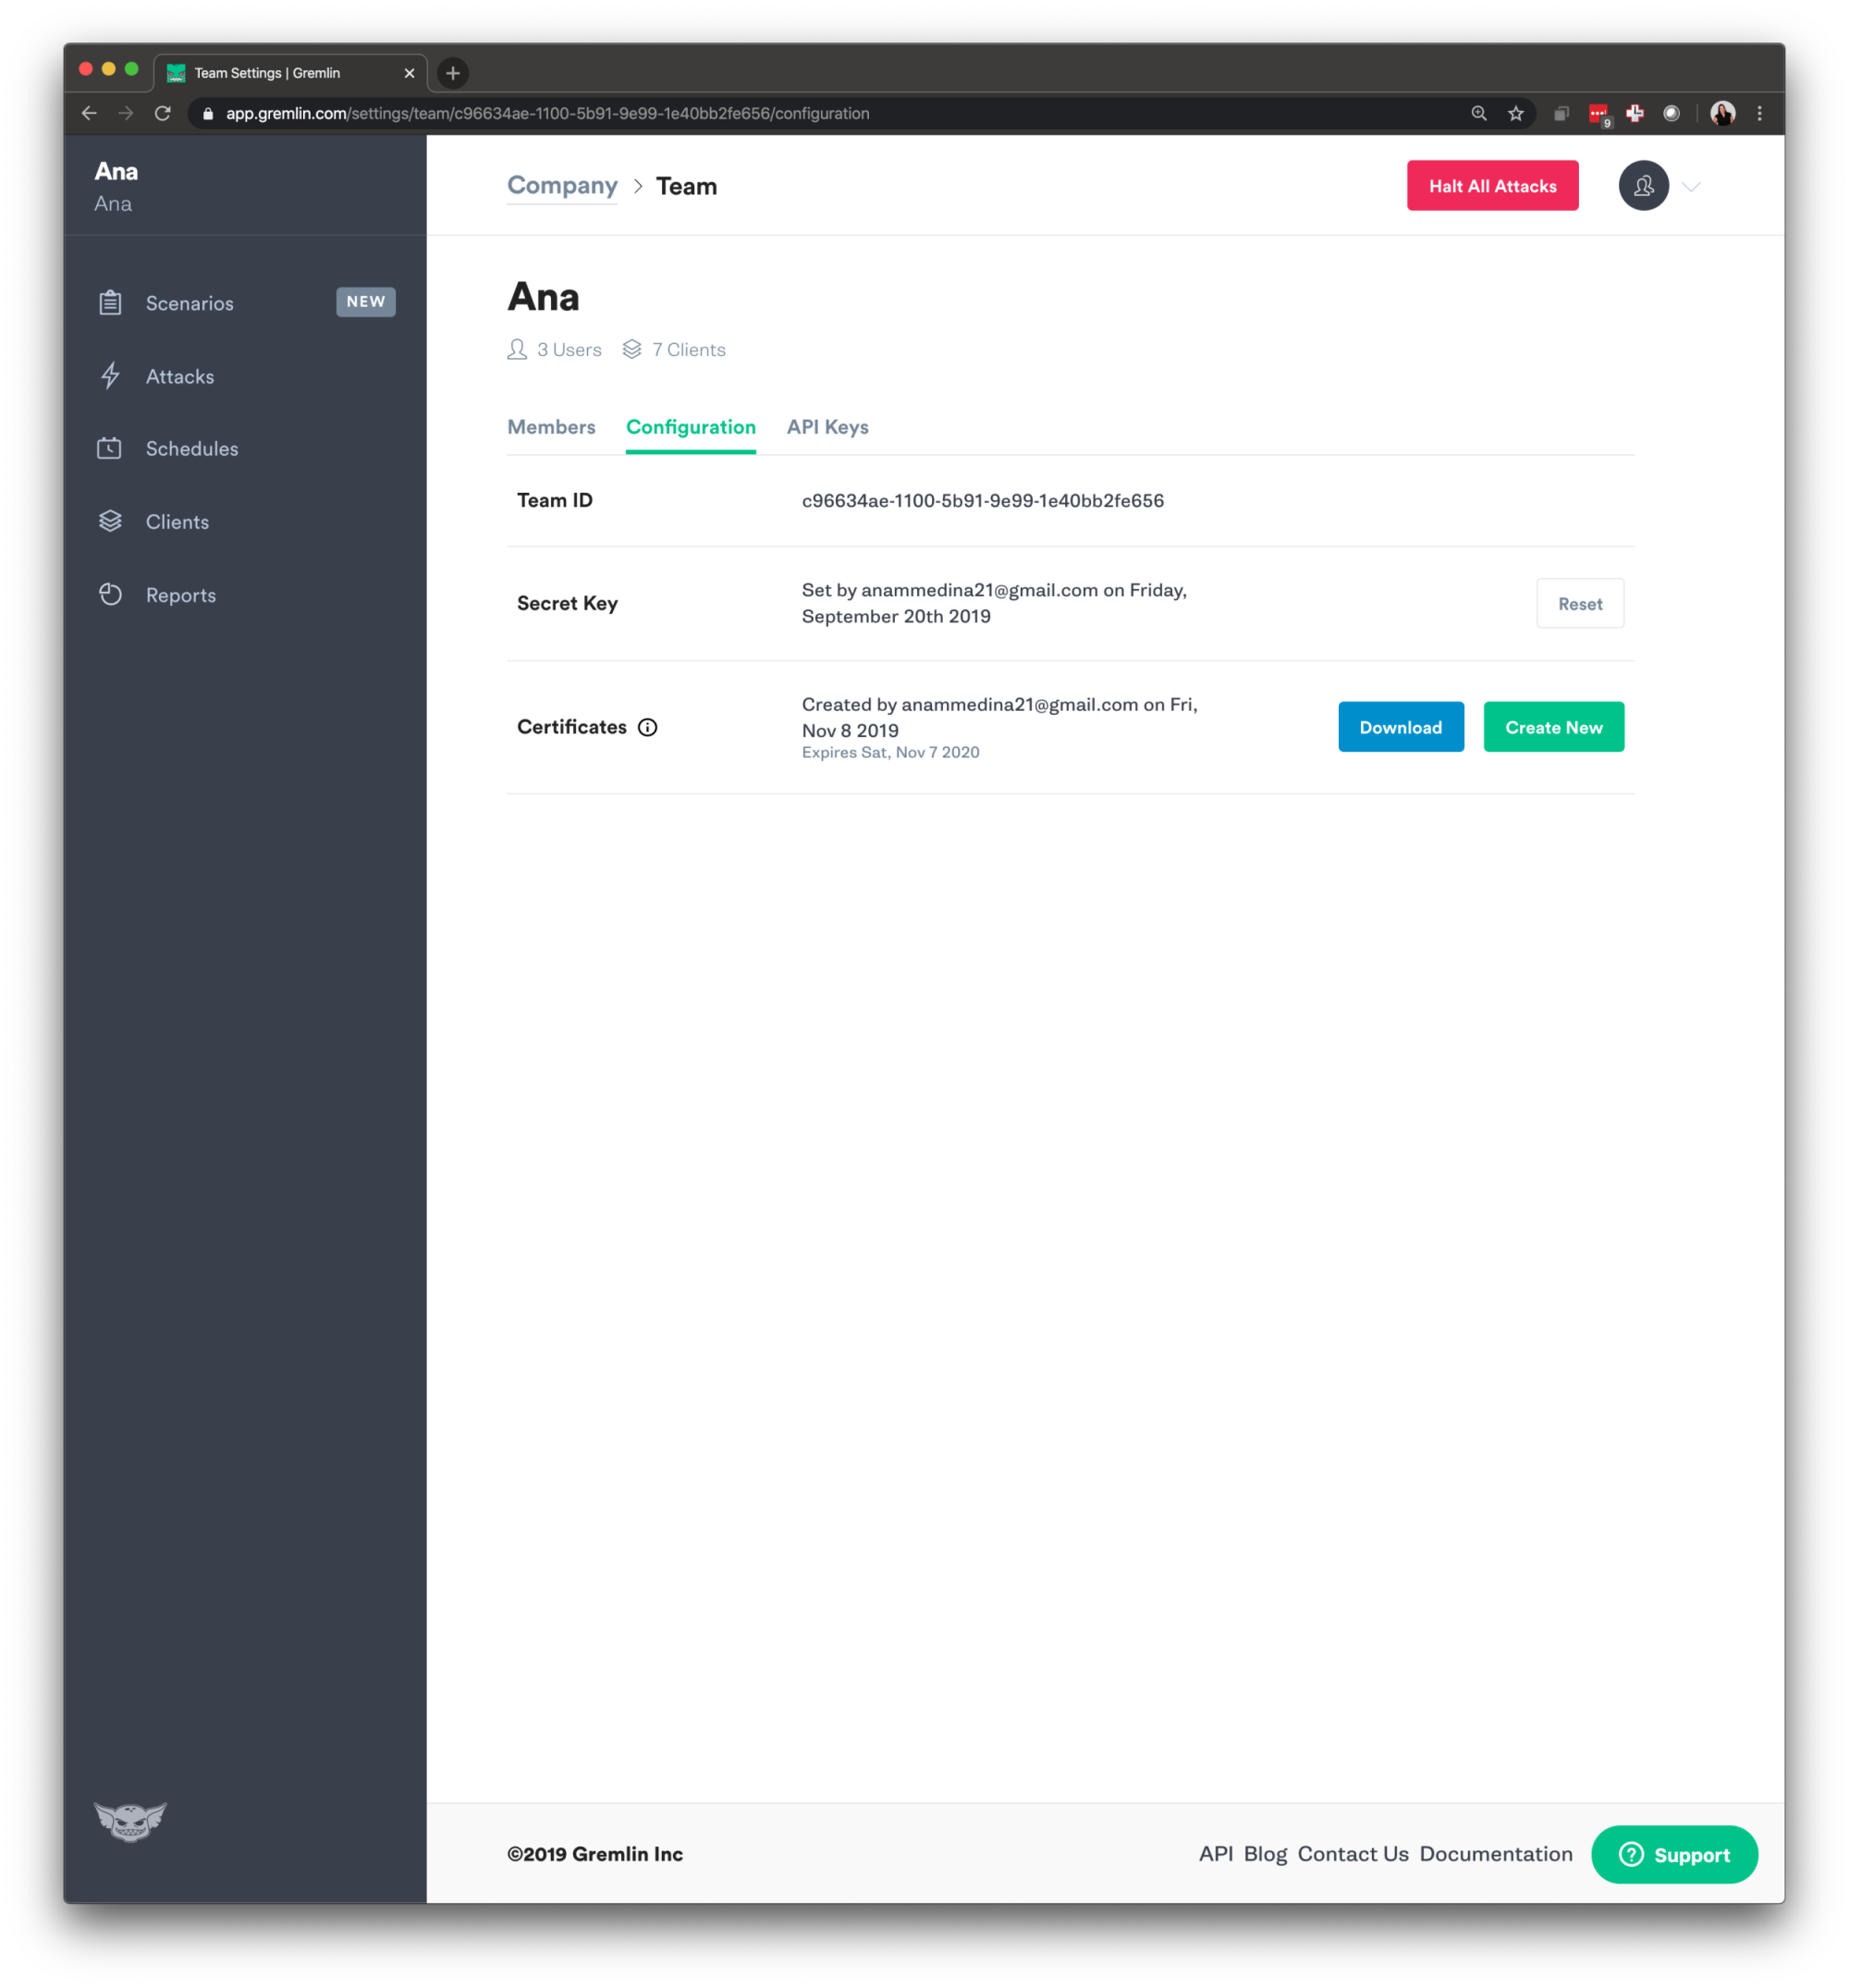Open Scenarios in the sidebar
The width and height of the screenshot is (1849, 1988).
coord(189,303)
